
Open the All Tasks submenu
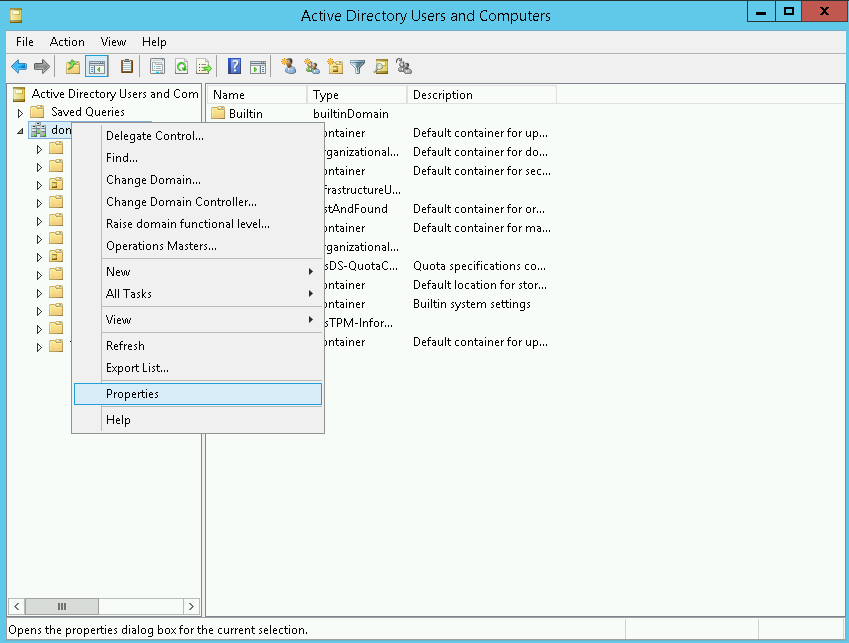(x=198, y=294)
